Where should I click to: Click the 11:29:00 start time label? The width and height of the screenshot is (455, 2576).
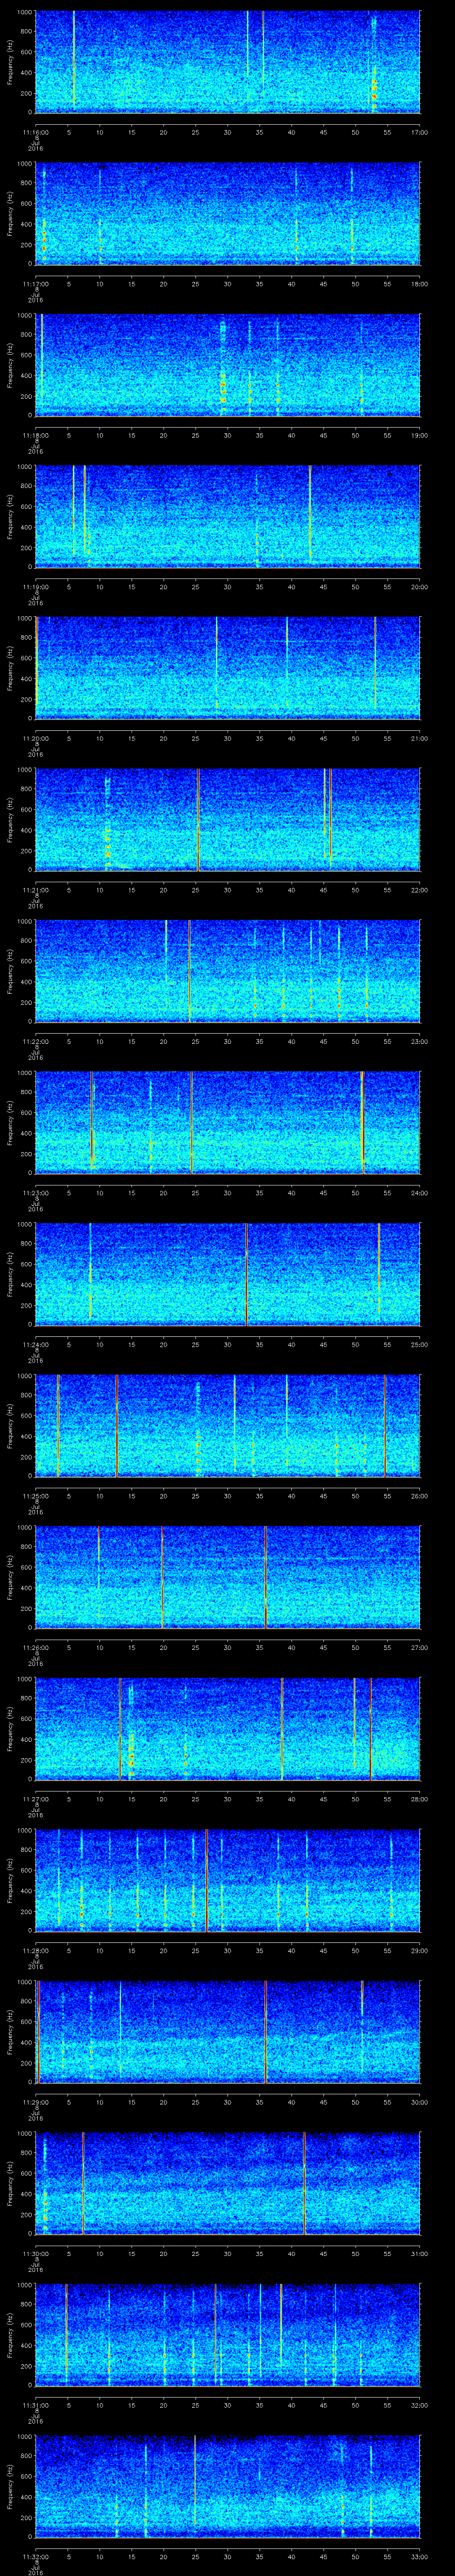pos(36,2101)
